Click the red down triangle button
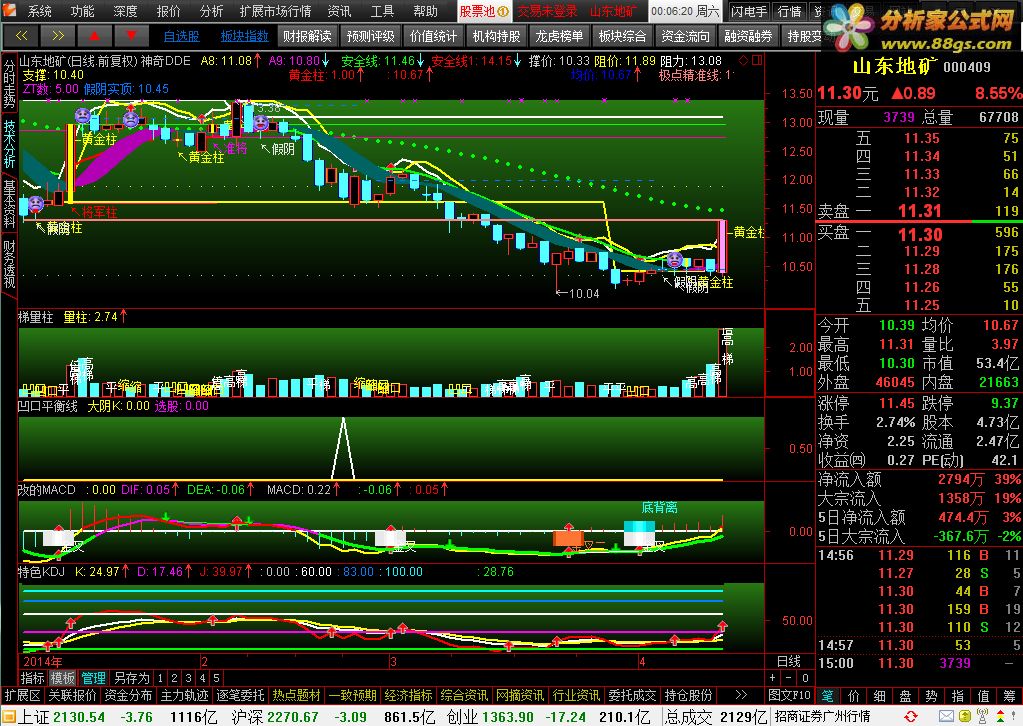Screen dimensions: 1023x726 131,36
